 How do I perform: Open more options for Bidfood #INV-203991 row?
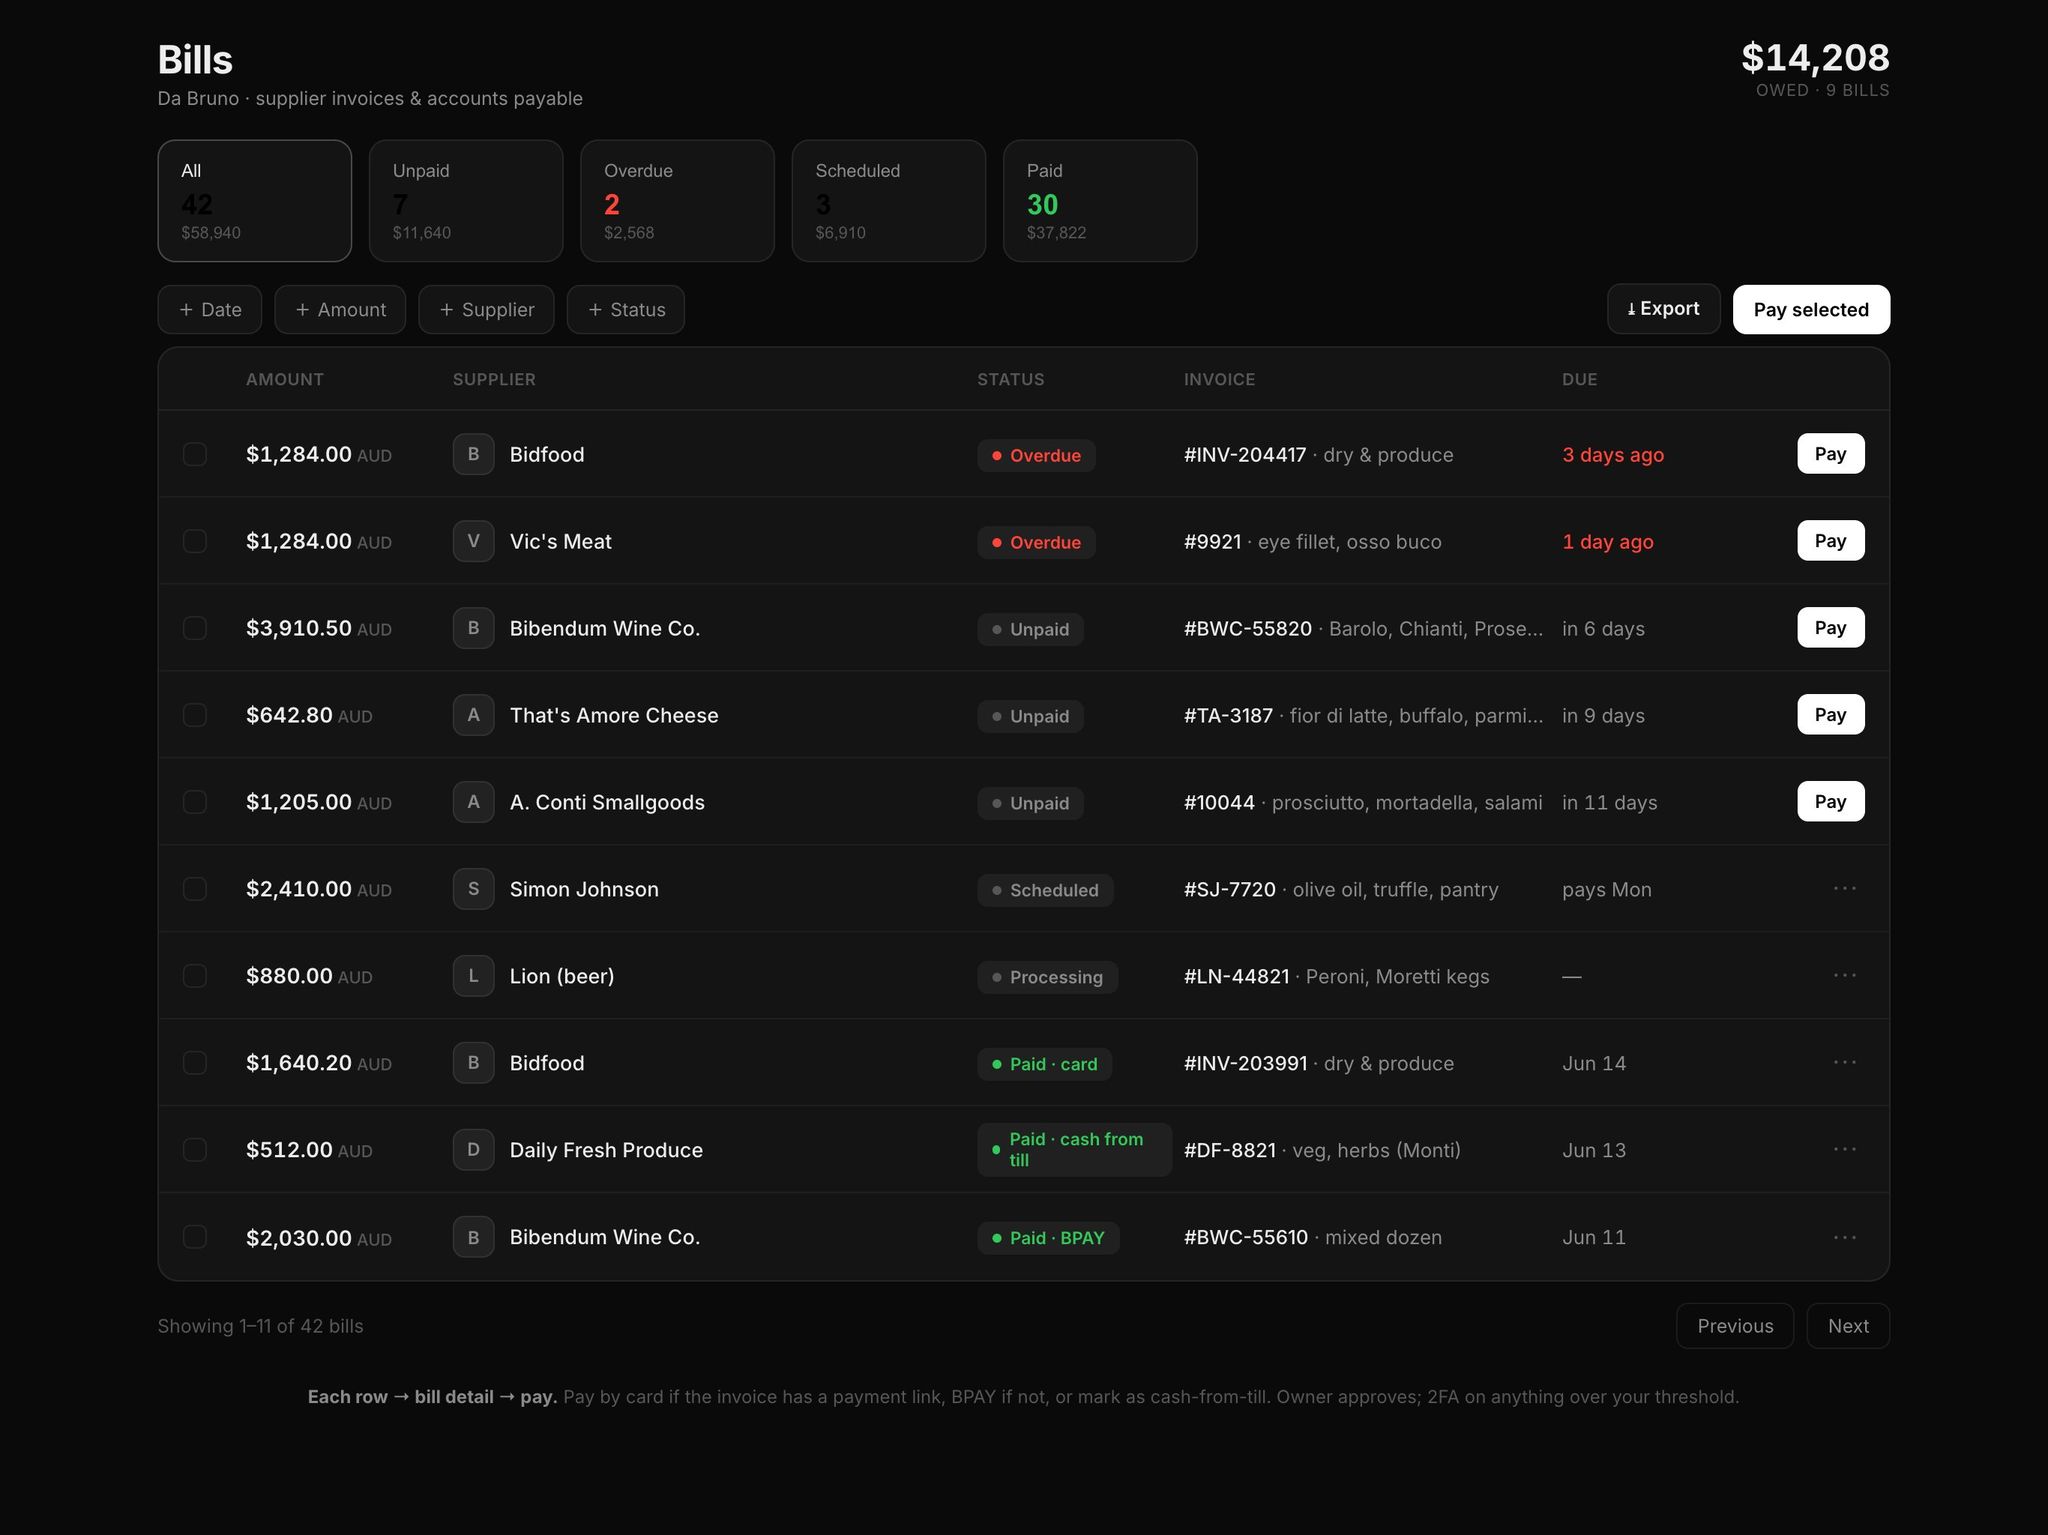point(1845,1062)
